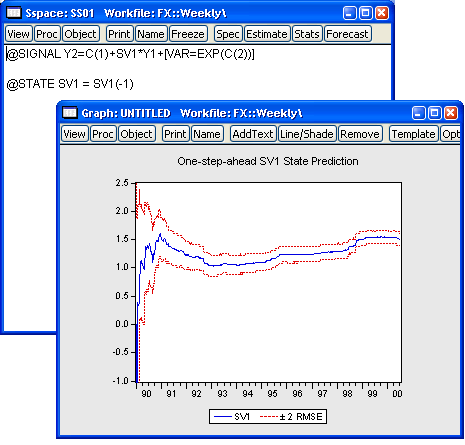Open the View menu in Sspace window
The height and width of the screenshot is (445, 465).
coord(19,34)
